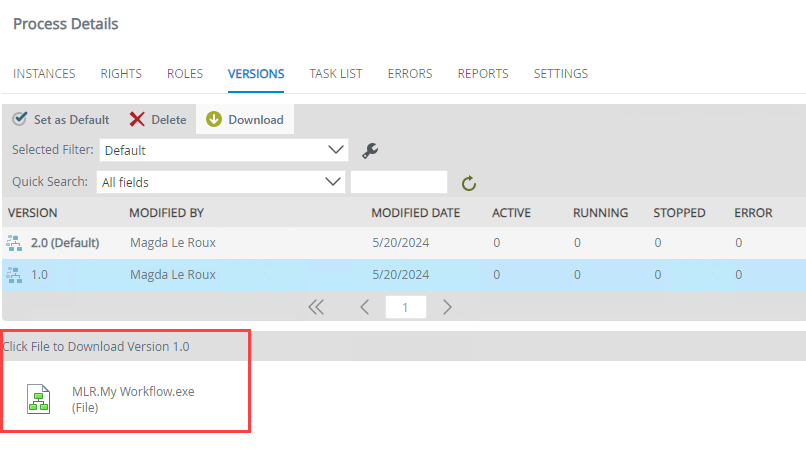This screenshot has height=452, width=806.
Task: Click the page number field
Action: [405, 307]
